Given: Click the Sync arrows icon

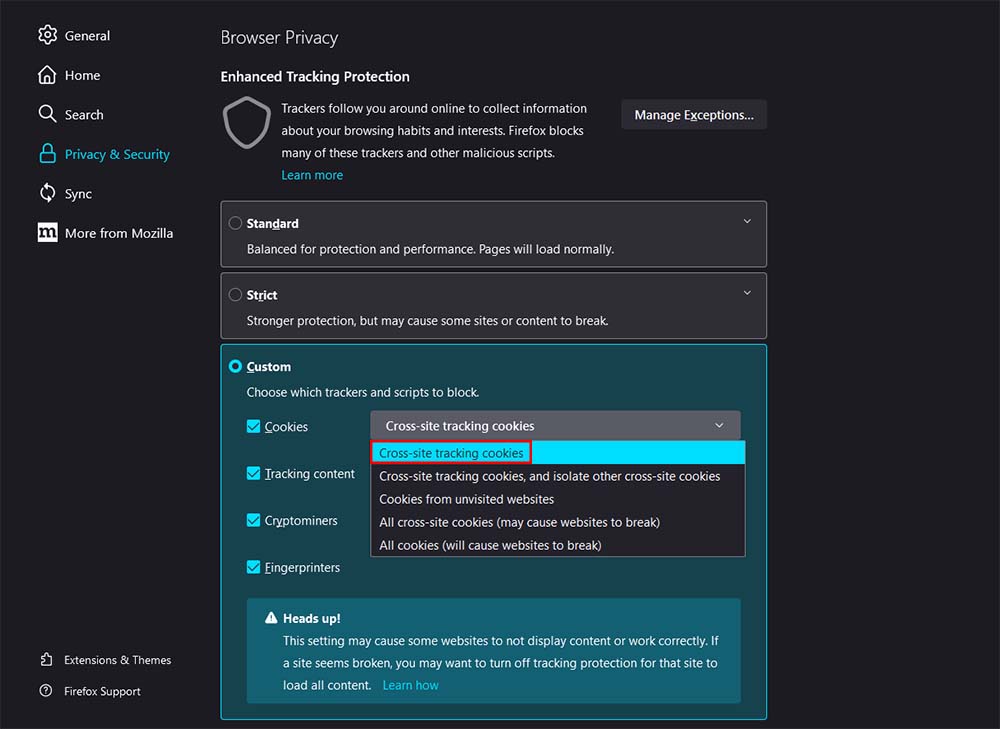Looking at the screenshot, I should pos(47,193).
